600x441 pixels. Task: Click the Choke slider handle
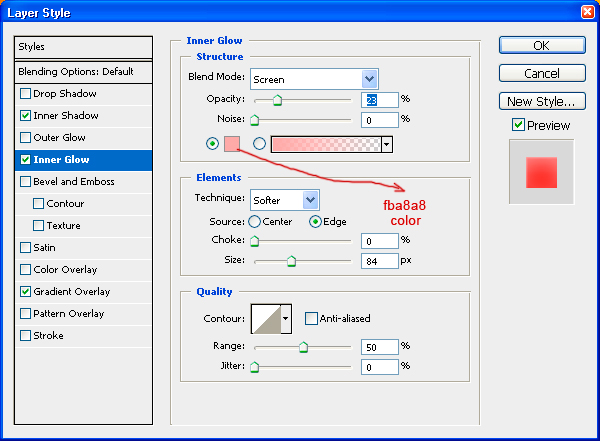[254, 241]
